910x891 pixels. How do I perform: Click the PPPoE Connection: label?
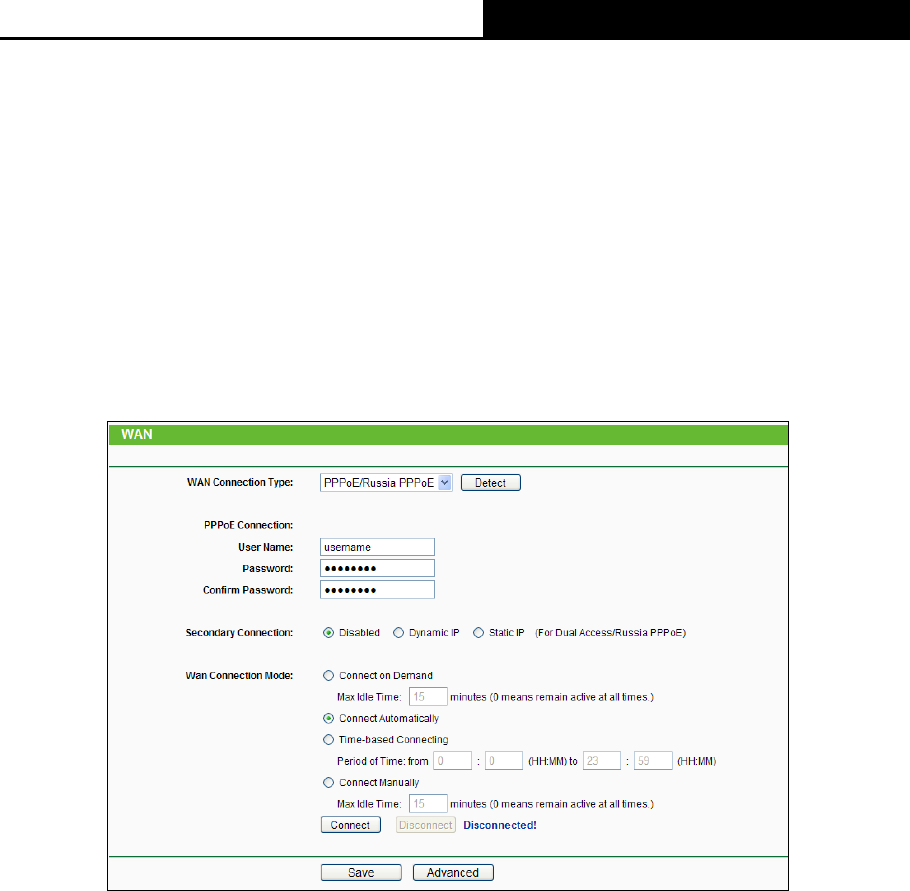coord(248,525)
